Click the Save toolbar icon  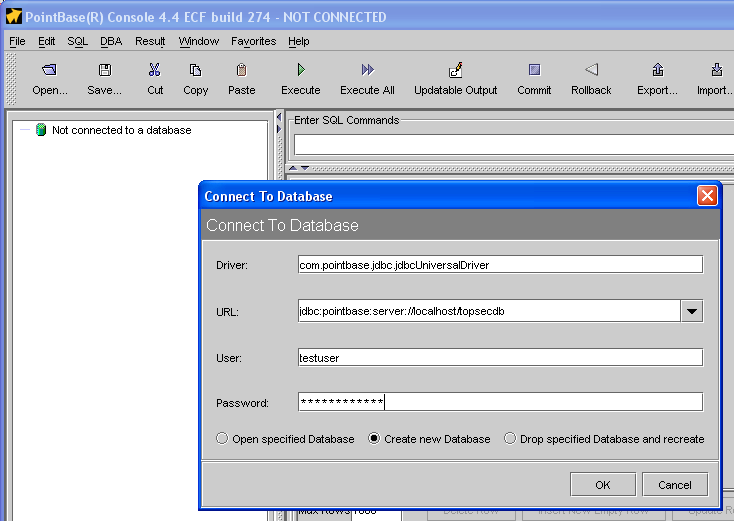(105, 70)
